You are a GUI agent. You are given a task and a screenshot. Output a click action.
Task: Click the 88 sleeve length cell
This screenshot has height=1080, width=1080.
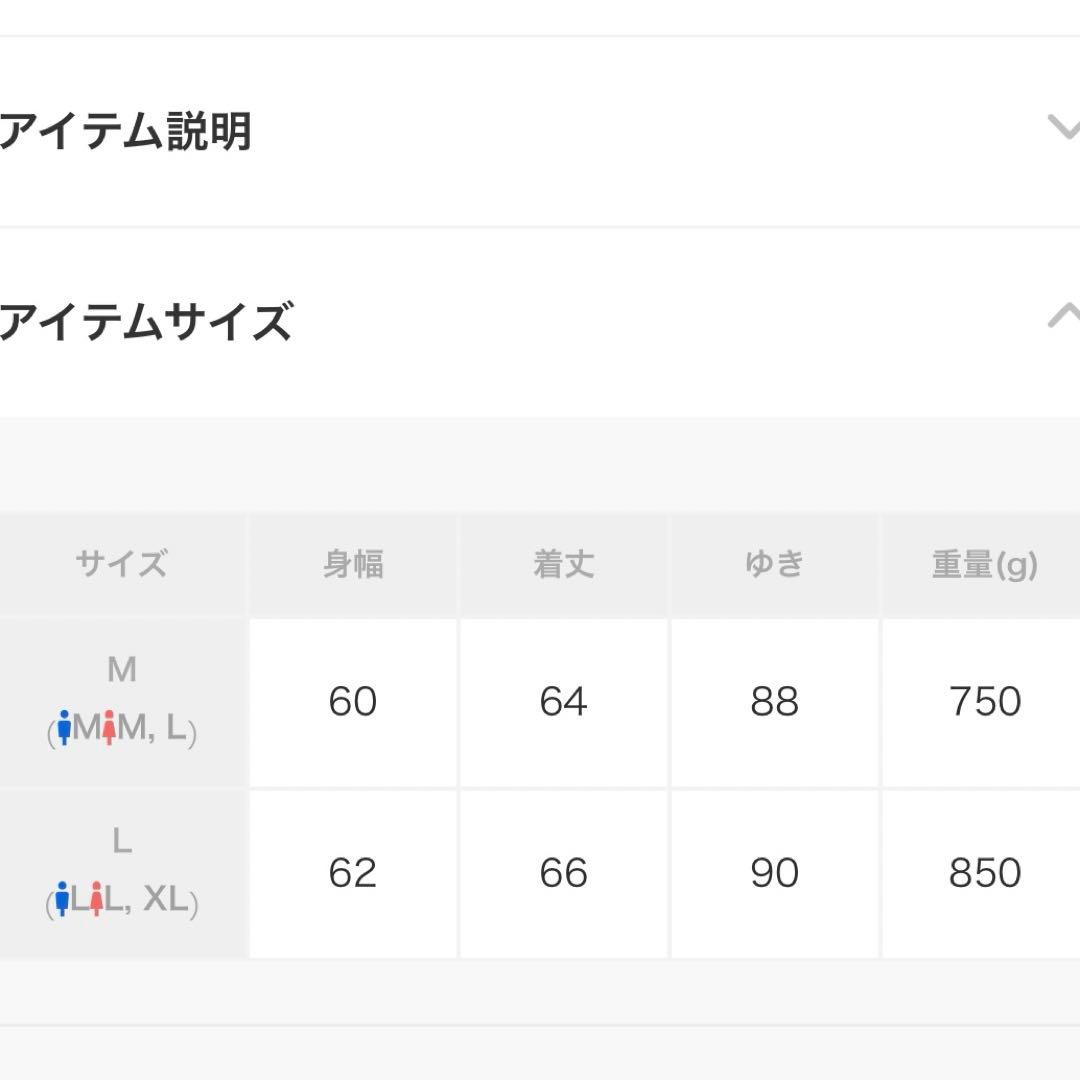click(774, 701)
